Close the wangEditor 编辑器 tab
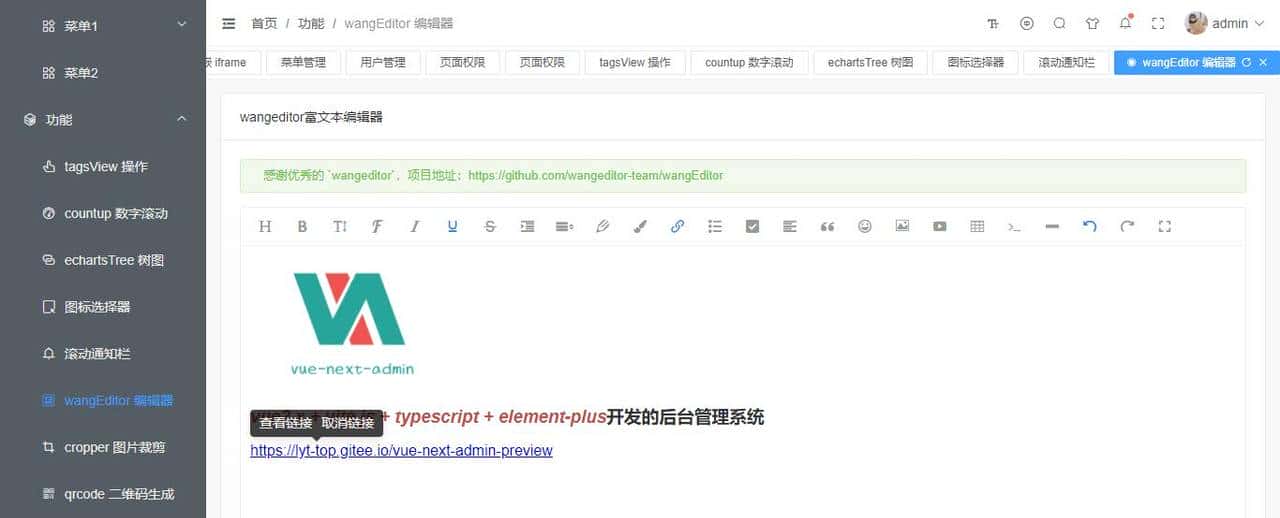Screen dimensions: 1280x518 click(1263, 62)
